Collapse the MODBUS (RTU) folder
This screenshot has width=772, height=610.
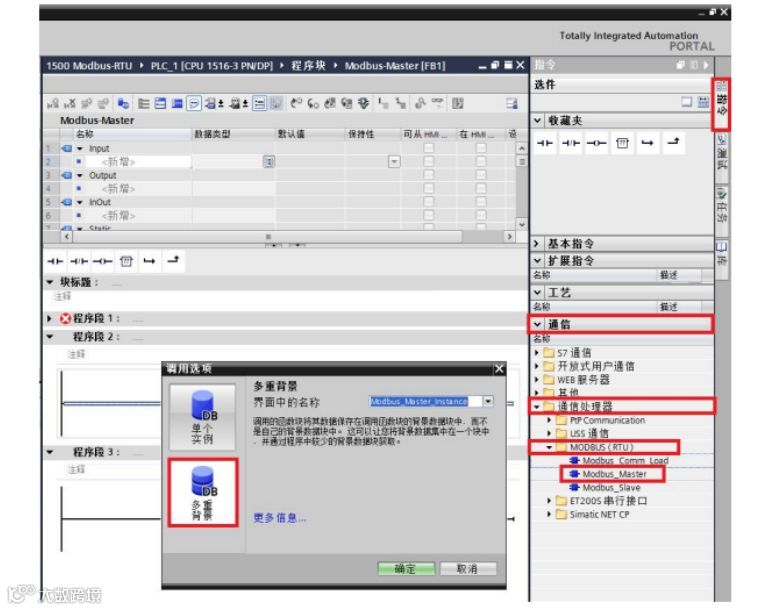[549, 447]
